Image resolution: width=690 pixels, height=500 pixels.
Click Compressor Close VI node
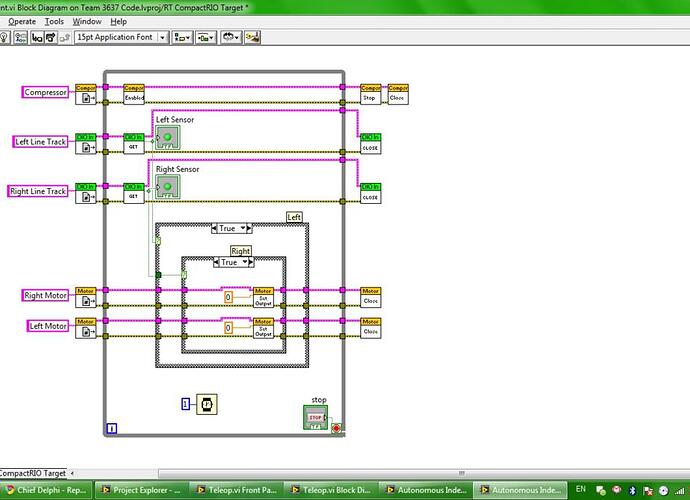tap(398, 94)
